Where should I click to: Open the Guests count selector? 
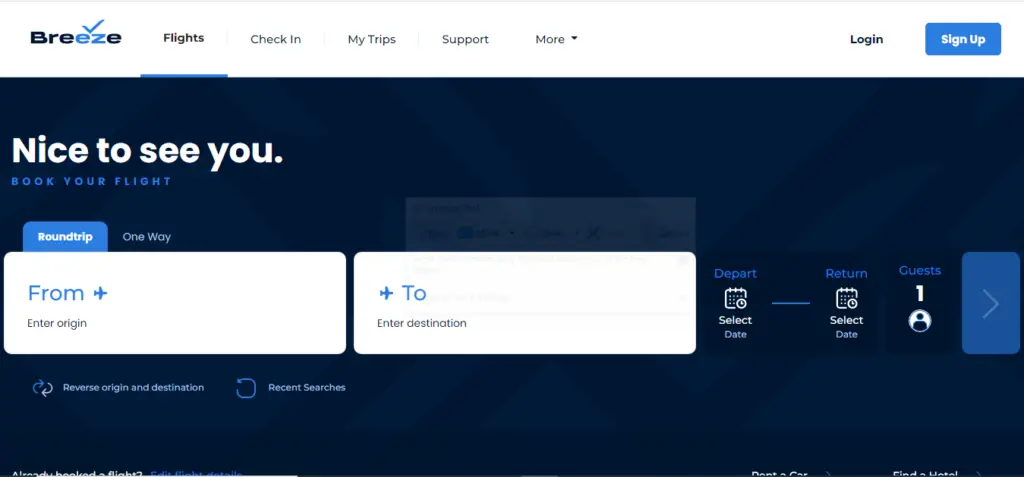[x=920, y=303]
